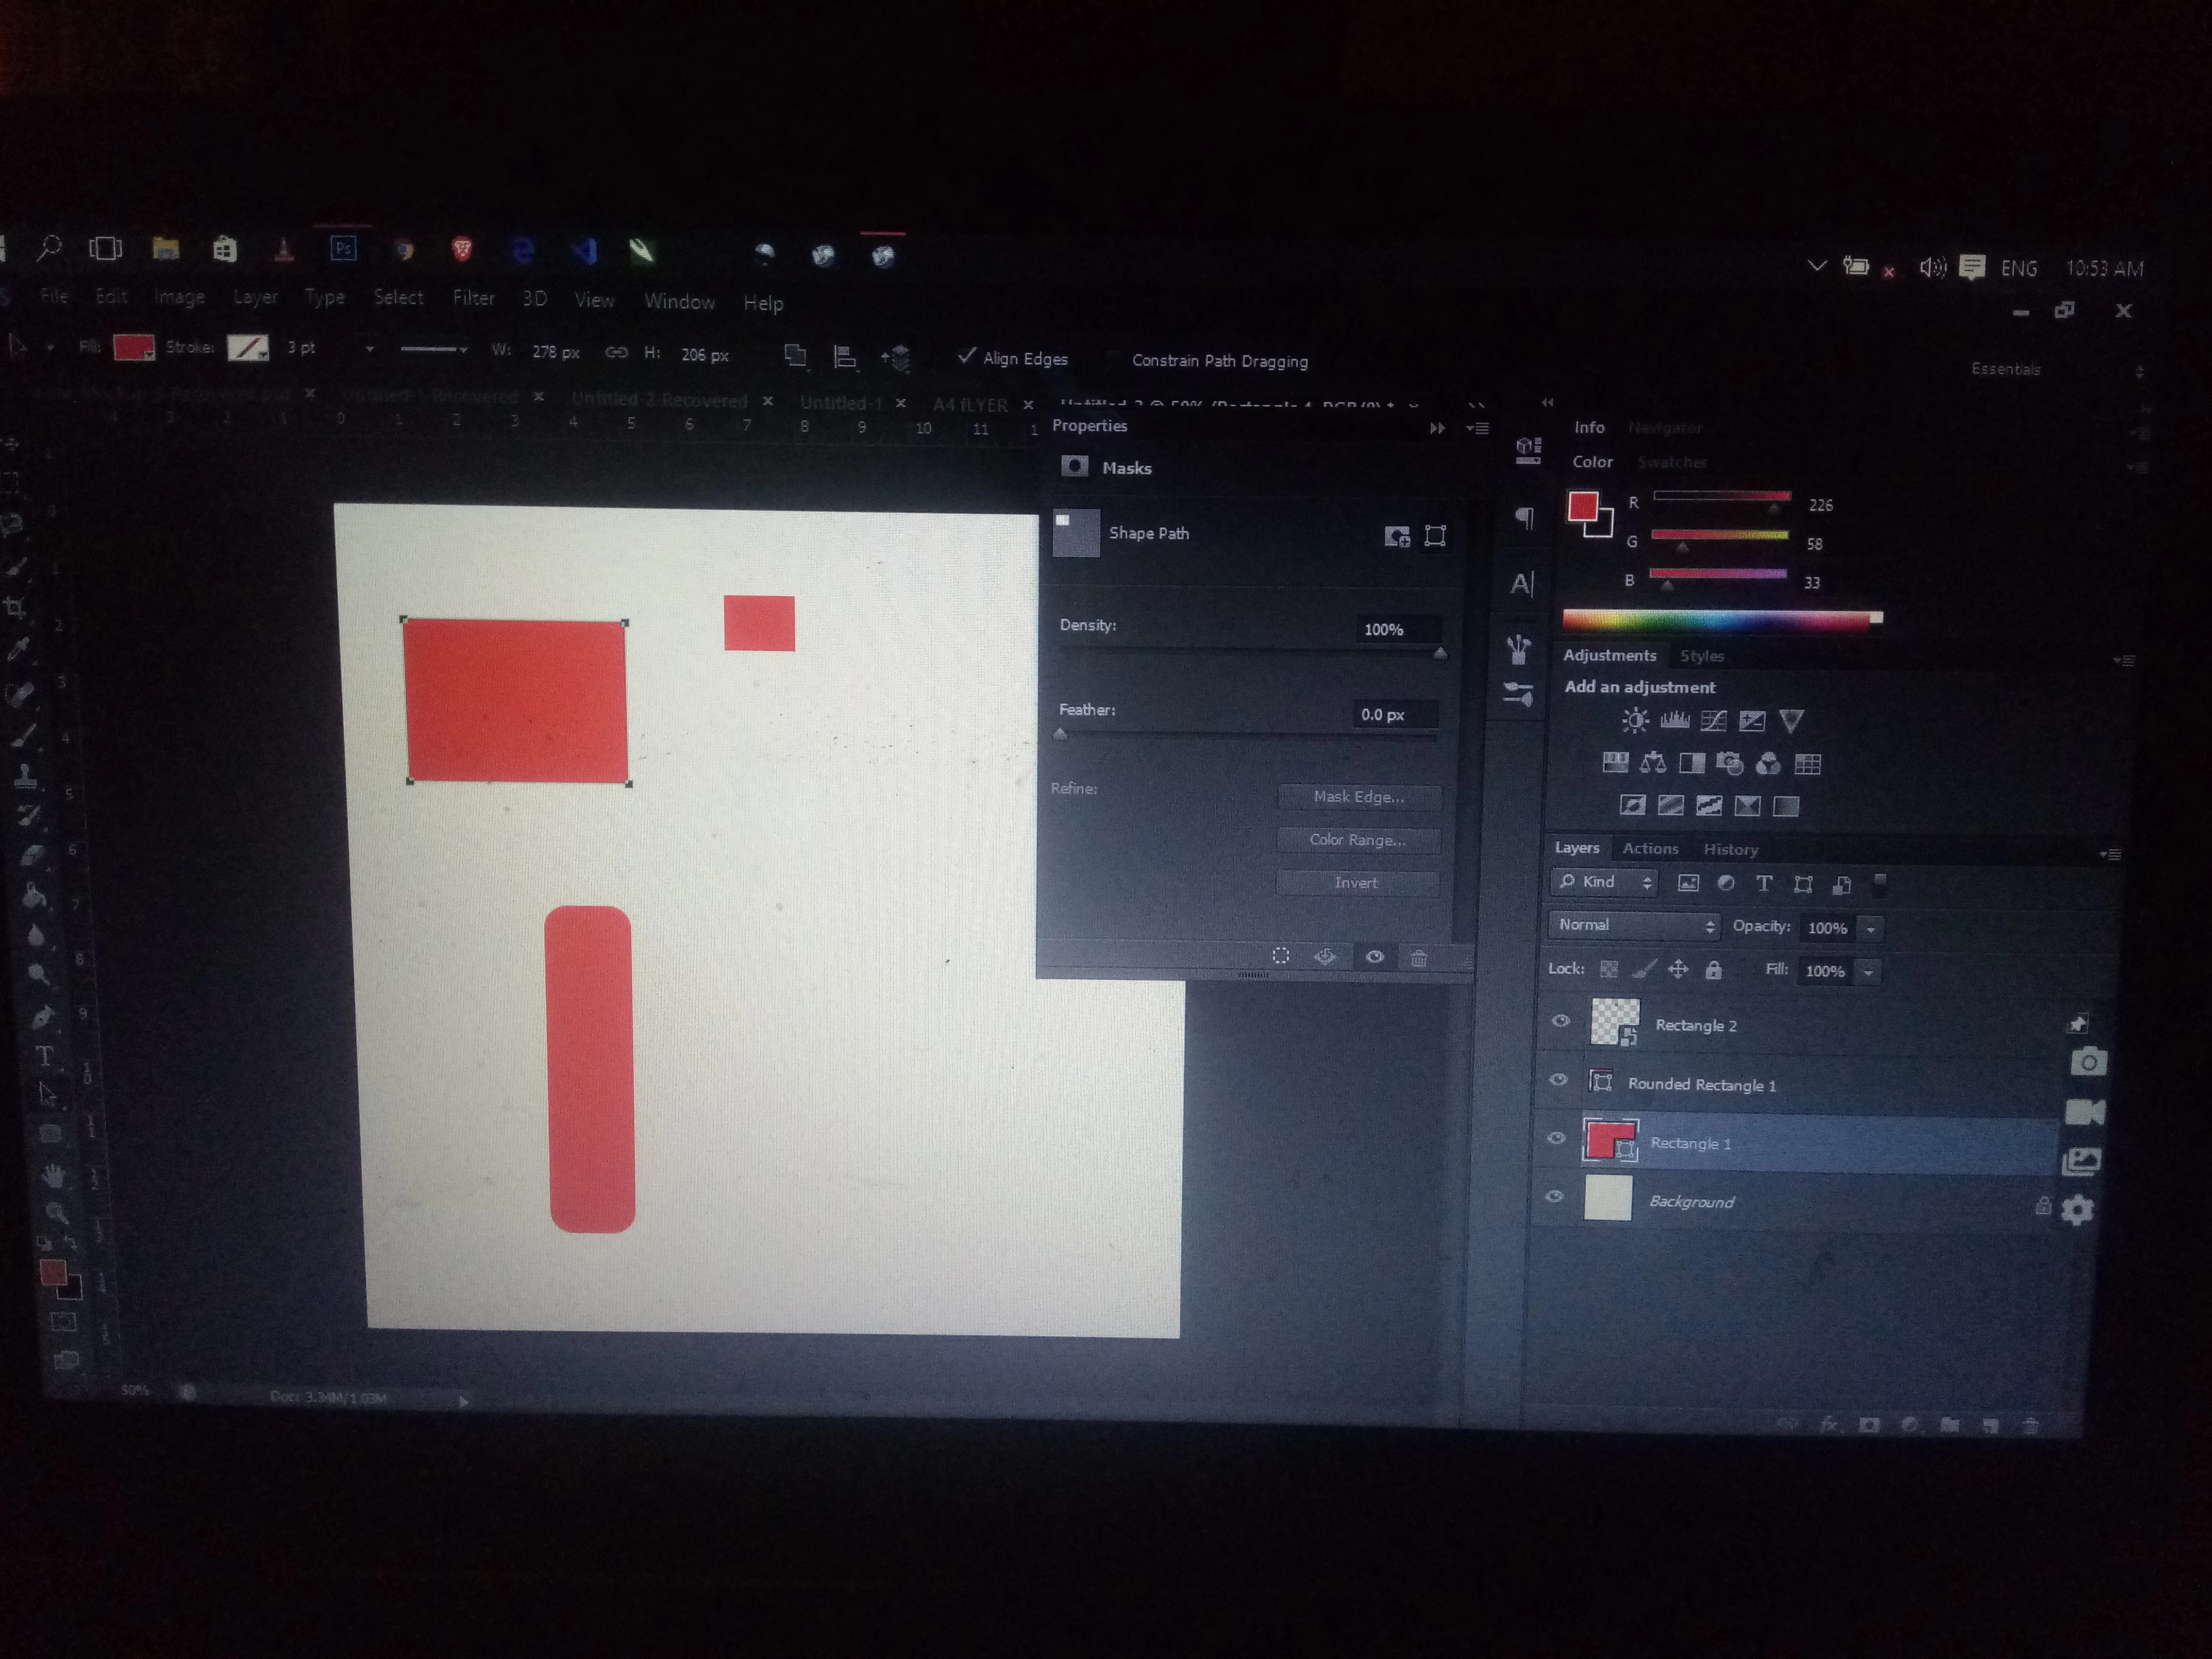
Task: Open the Kind layer filter dropdown
Action: tap(1605, 882)
